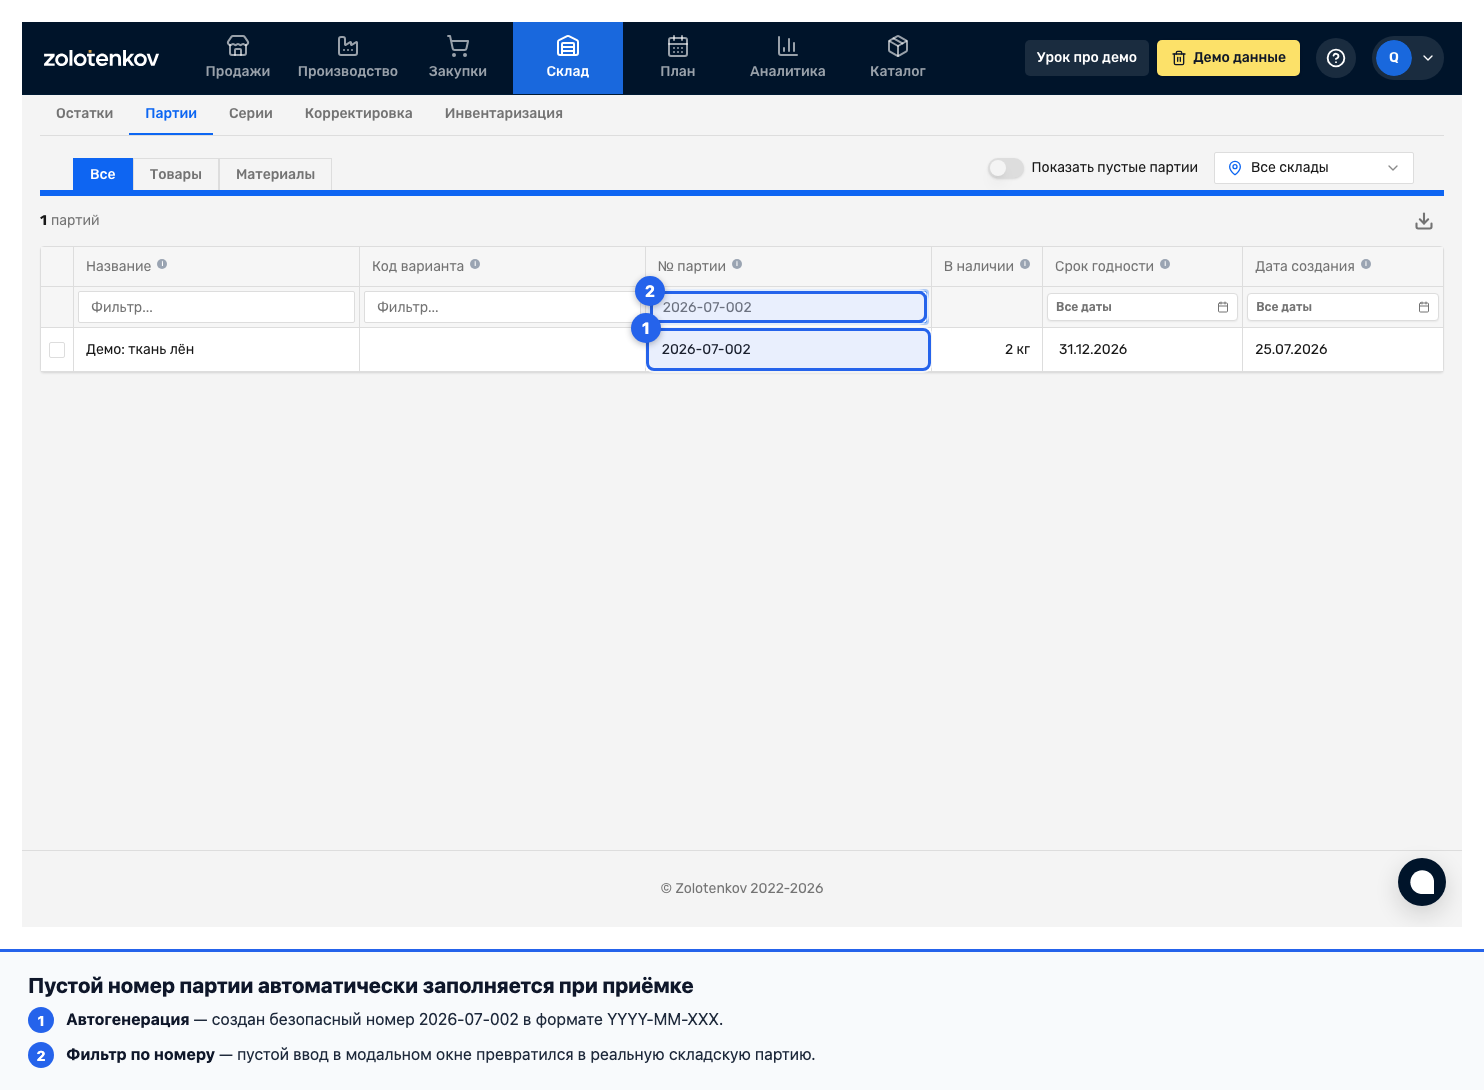
Task: Open the chat support bubble
Action: pyautogui.click(x=1422, y=882)
